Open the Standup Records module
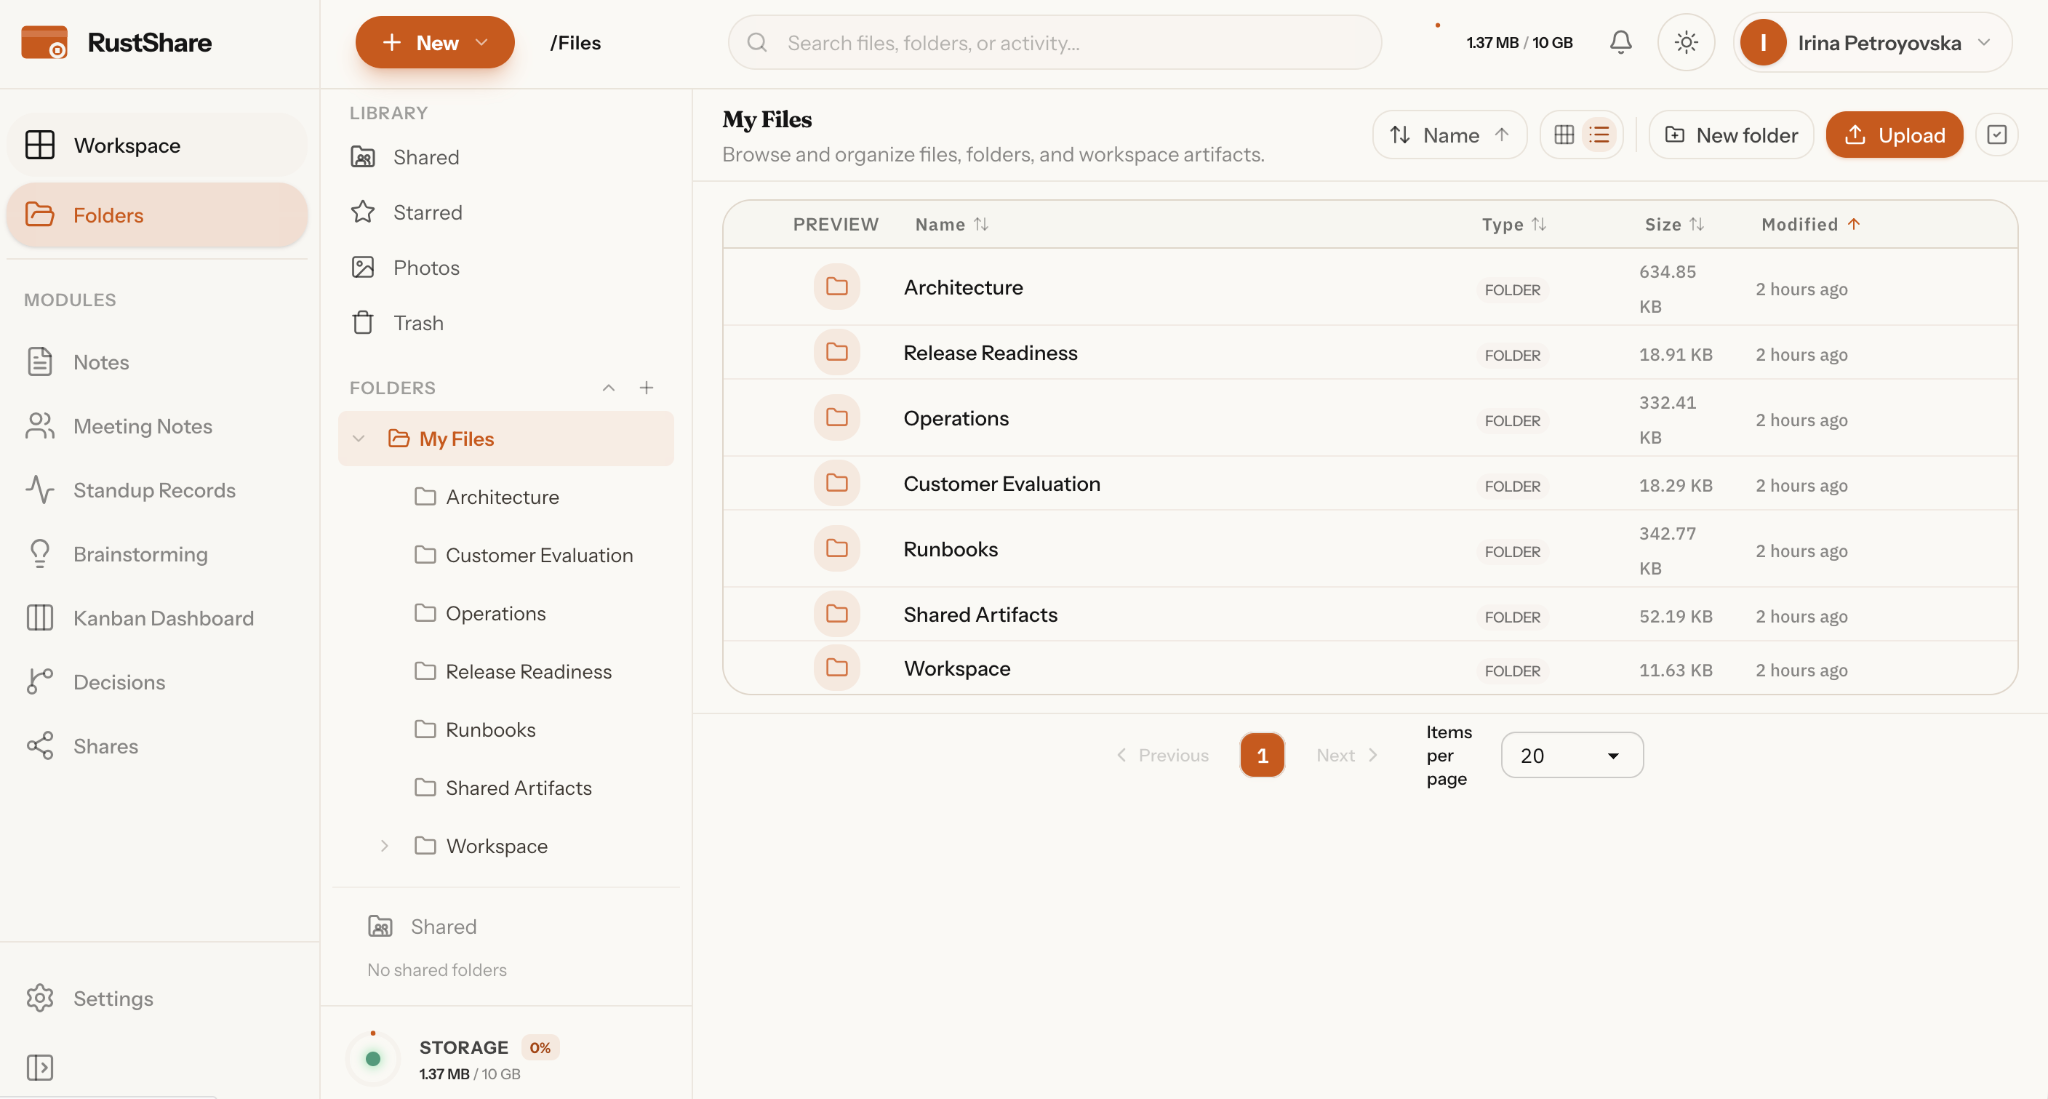The image size is (2048, 1099). [157, 490]
